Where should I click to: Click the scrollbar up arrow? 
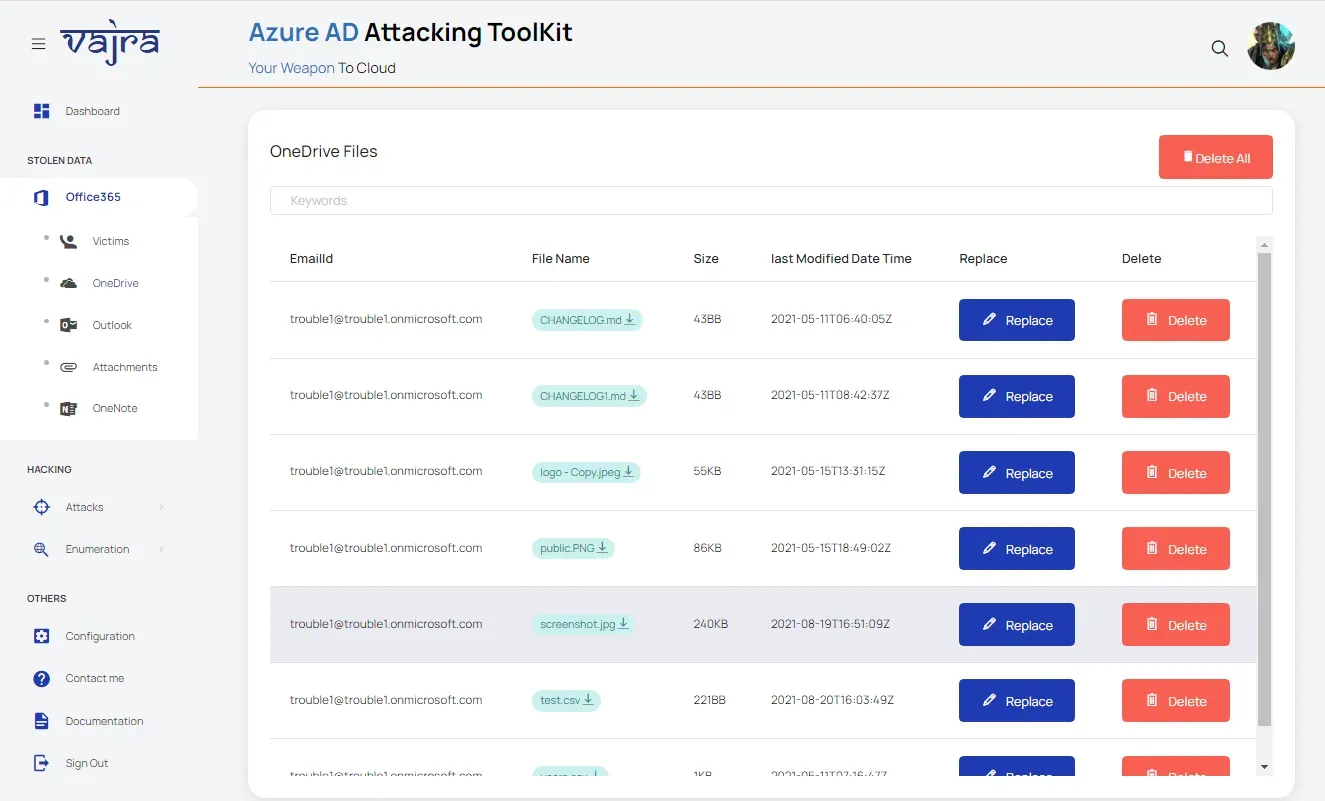(x=1264, y=245)
